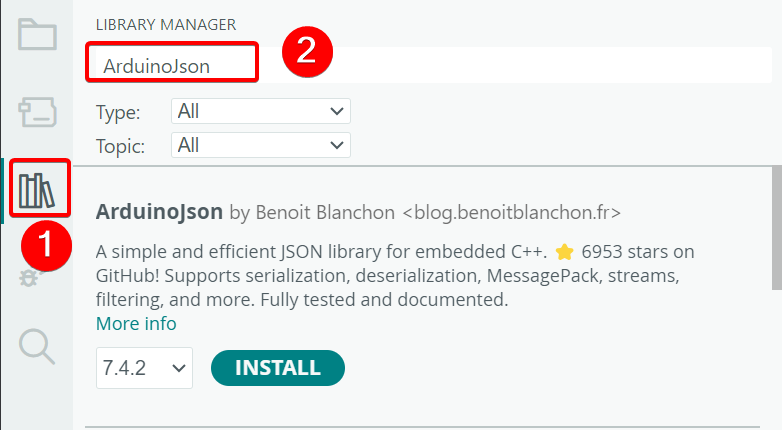Expand the Type filter dropdown
The height and width of the screenshot is (430, 782).
(261, 111)
